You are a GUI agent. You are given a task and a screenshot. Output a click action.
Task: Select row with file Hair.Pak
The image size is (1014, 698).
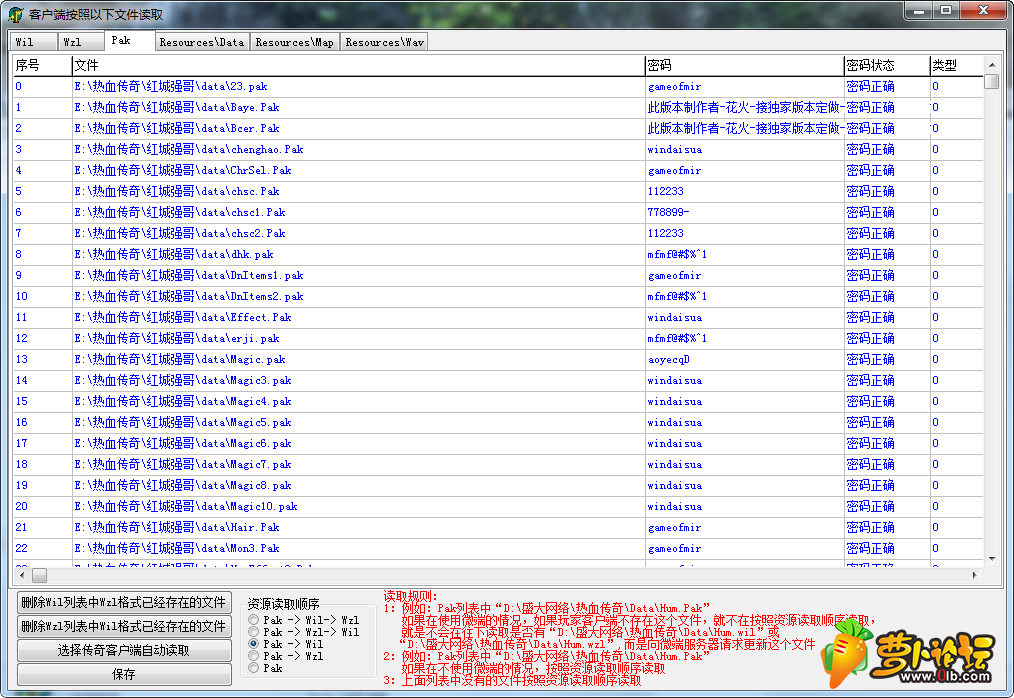(x=498, y=528)
